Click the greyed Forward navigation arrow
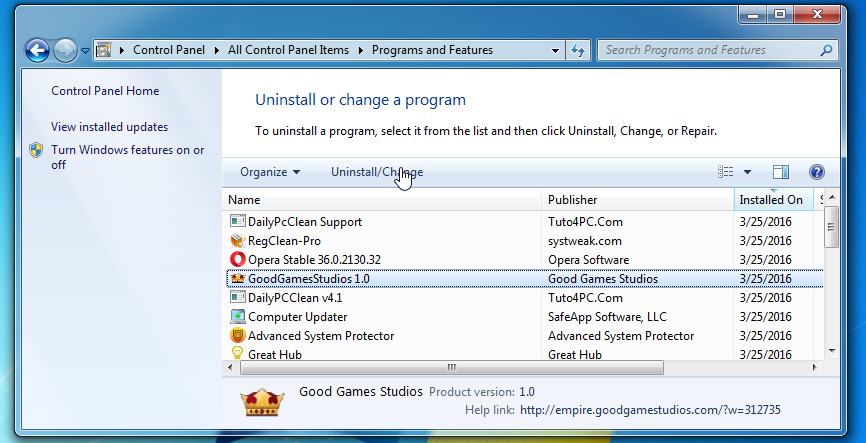 65,51
